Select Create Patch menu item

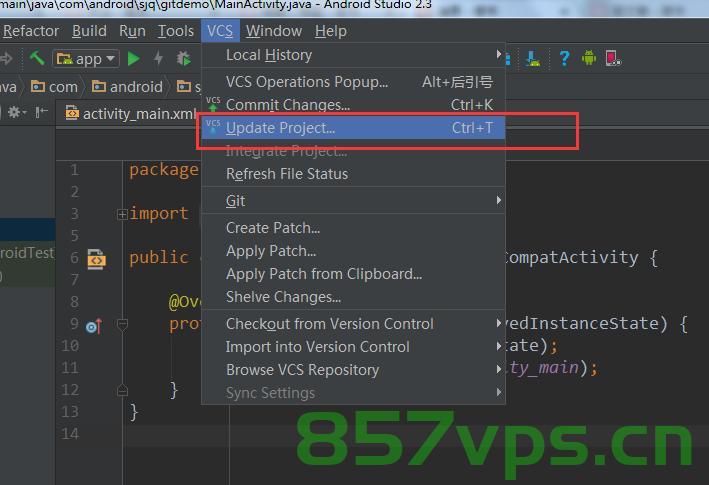coord(353,228)
